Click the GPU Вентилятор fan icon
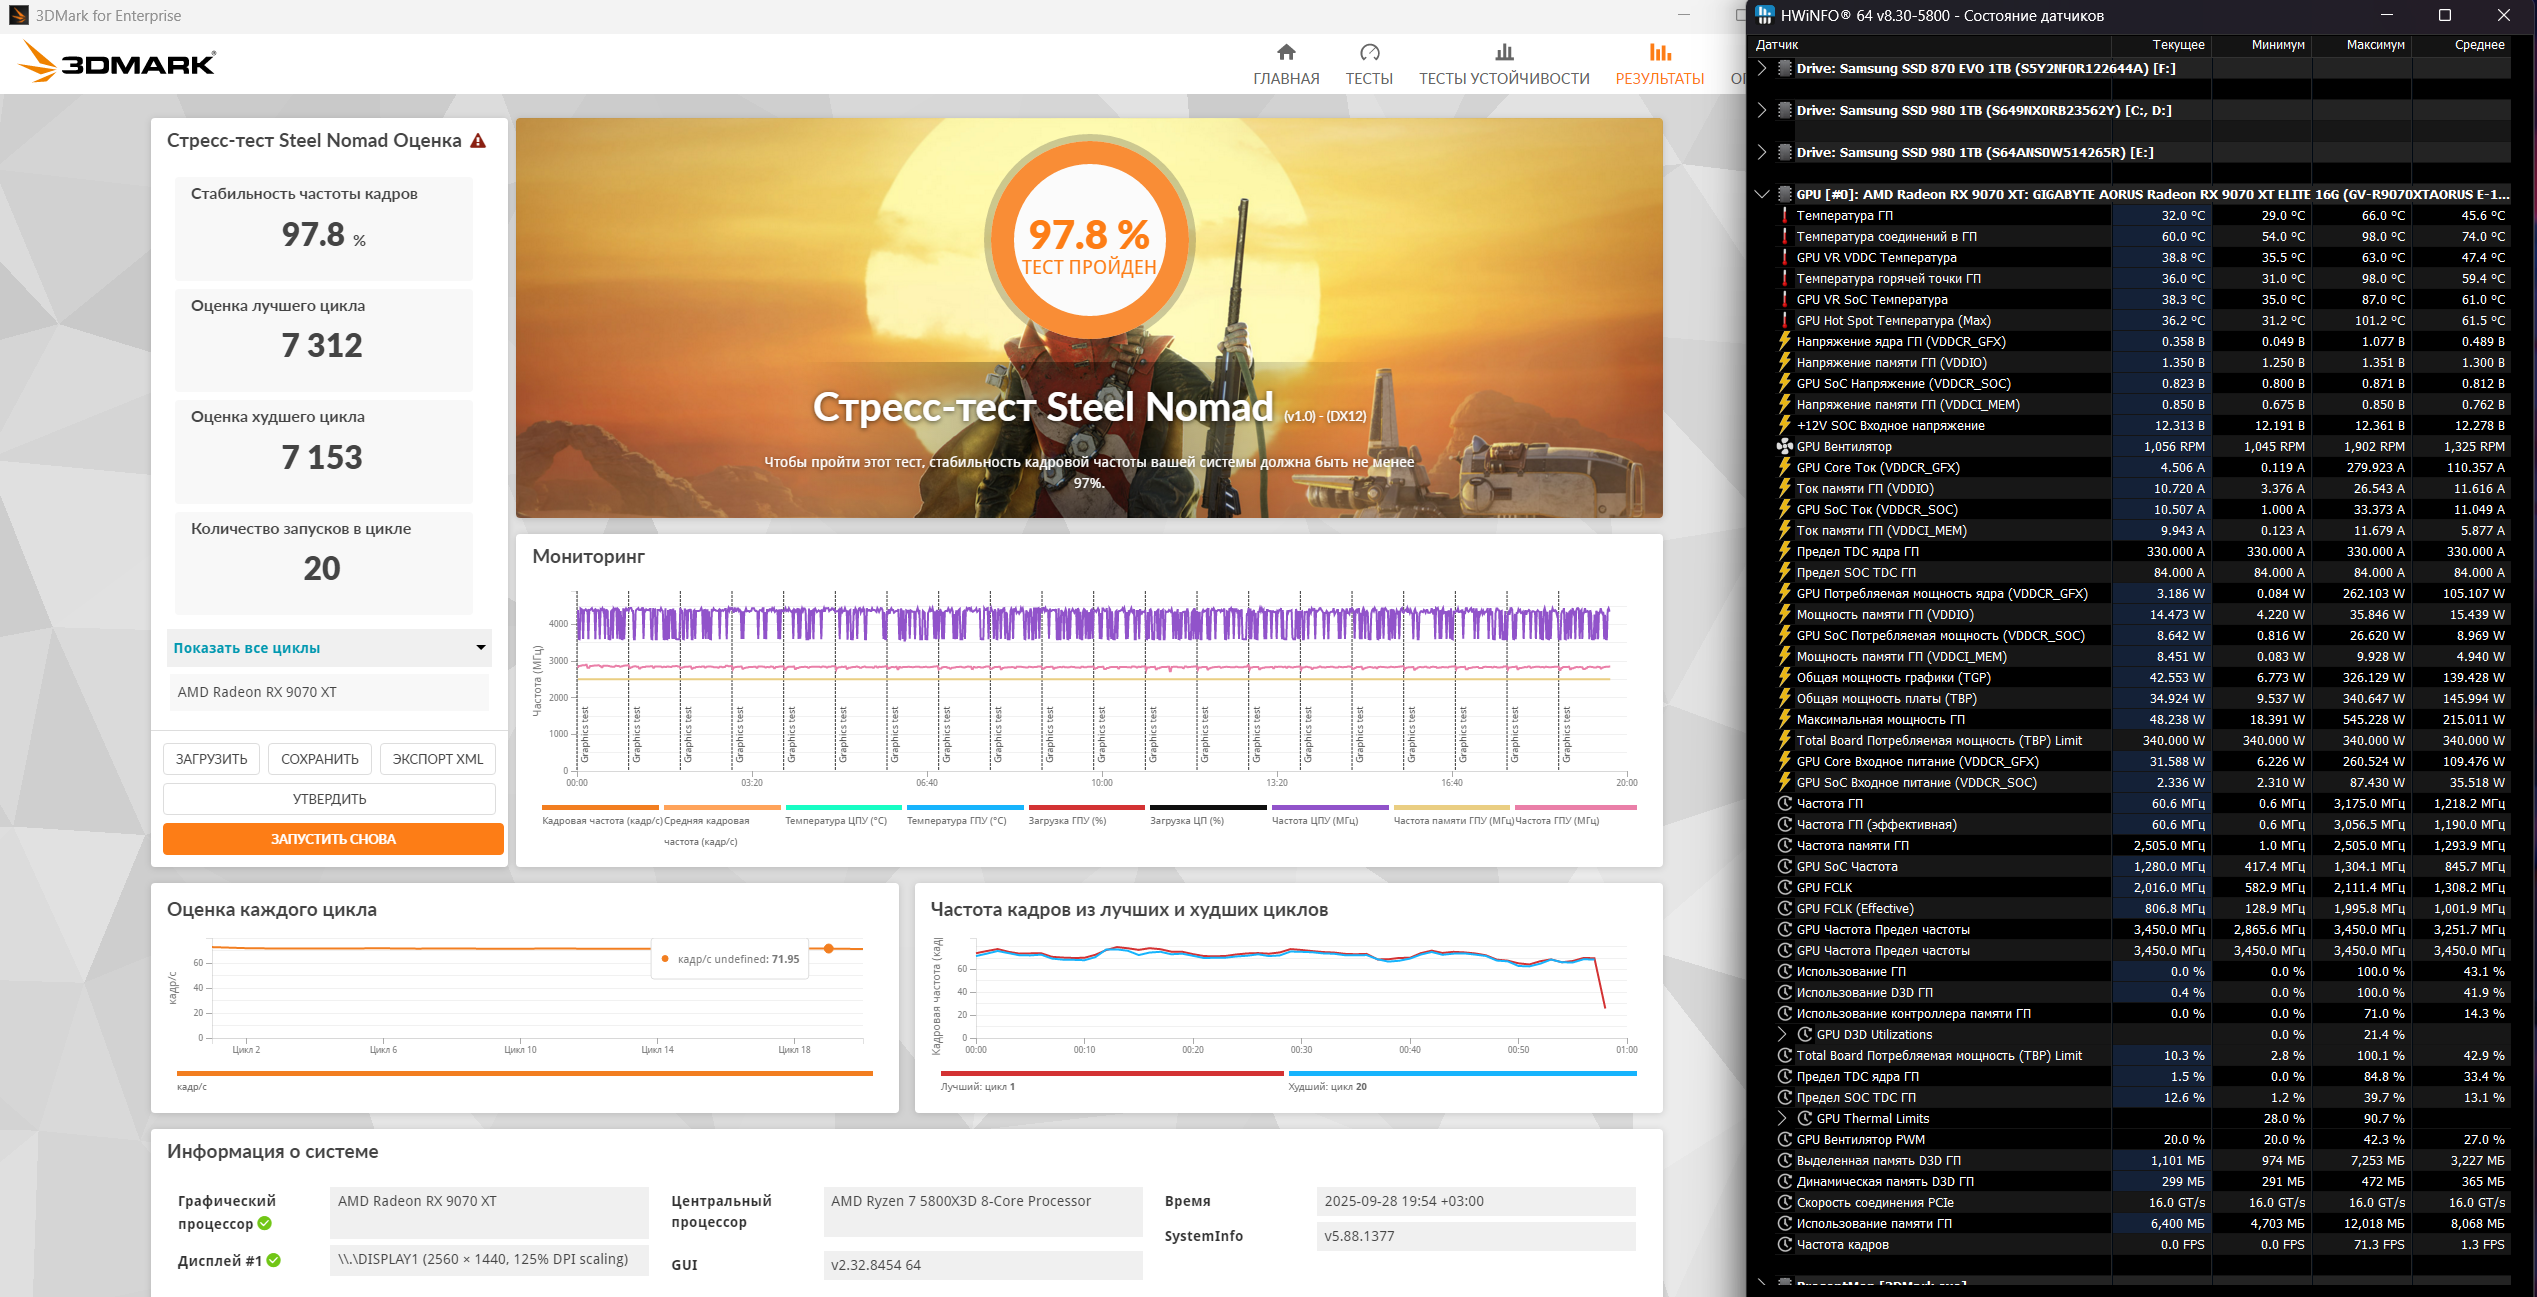Image resolution: width=2537 pixels, height=1297 pixels. [x=1785, y=447]
